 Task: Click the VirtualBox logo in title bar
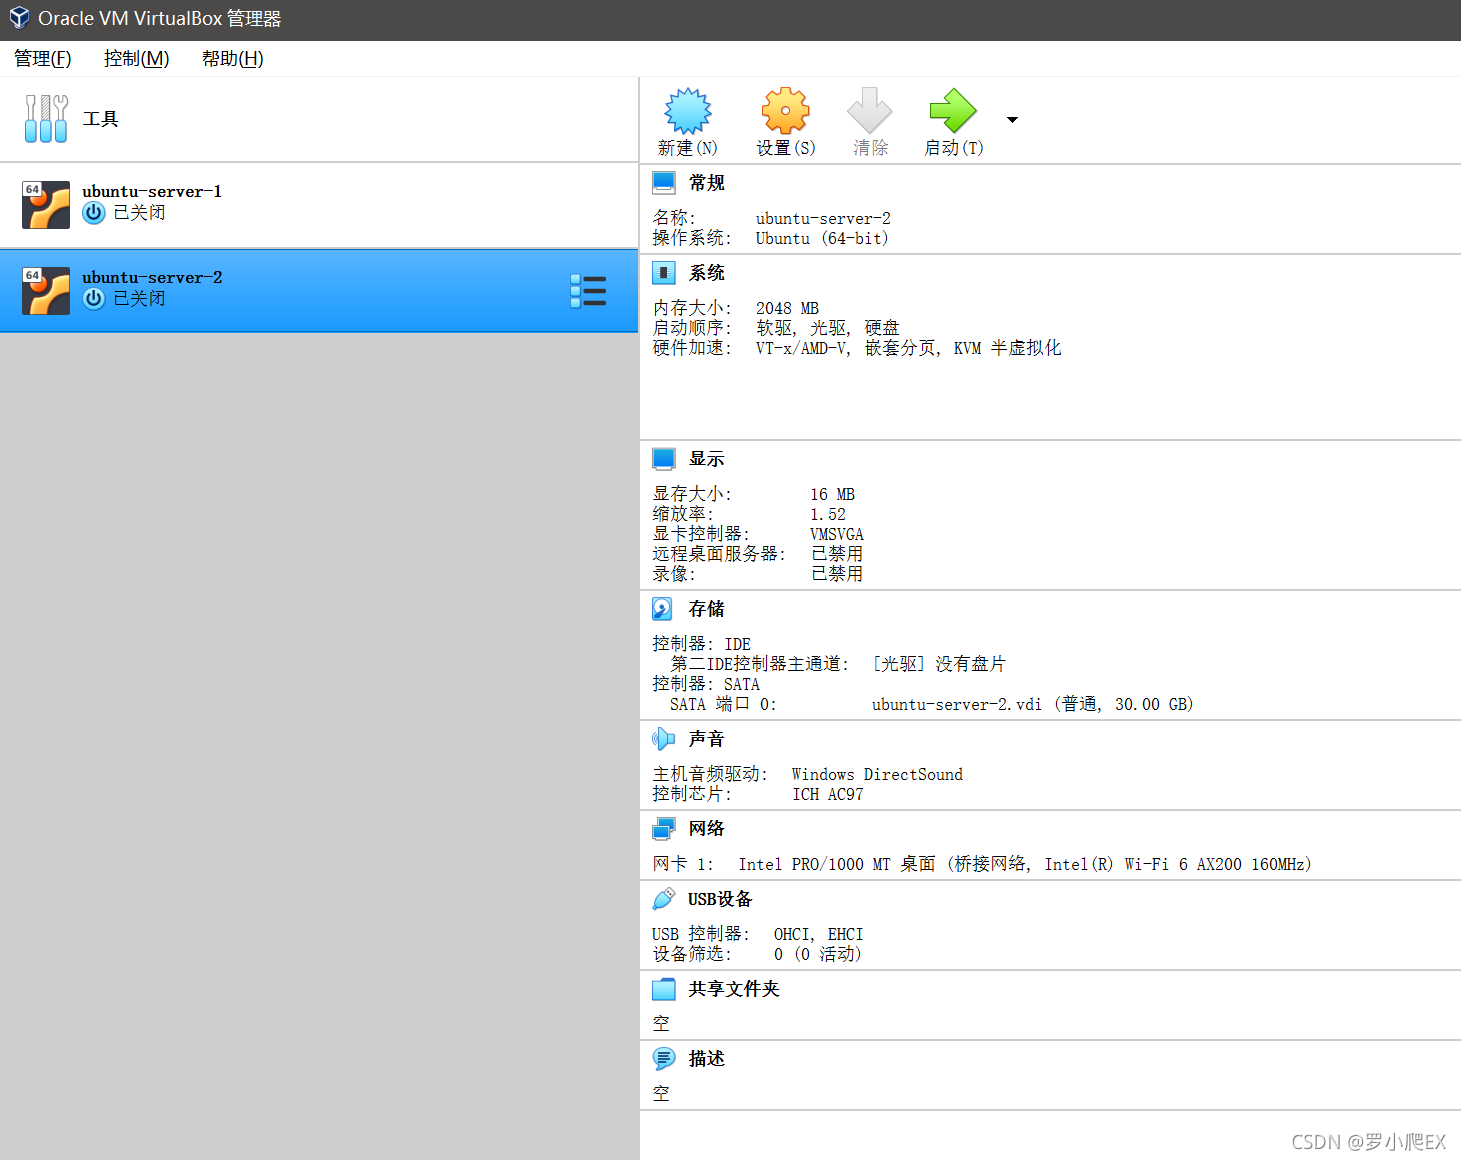tap(19, 18)
